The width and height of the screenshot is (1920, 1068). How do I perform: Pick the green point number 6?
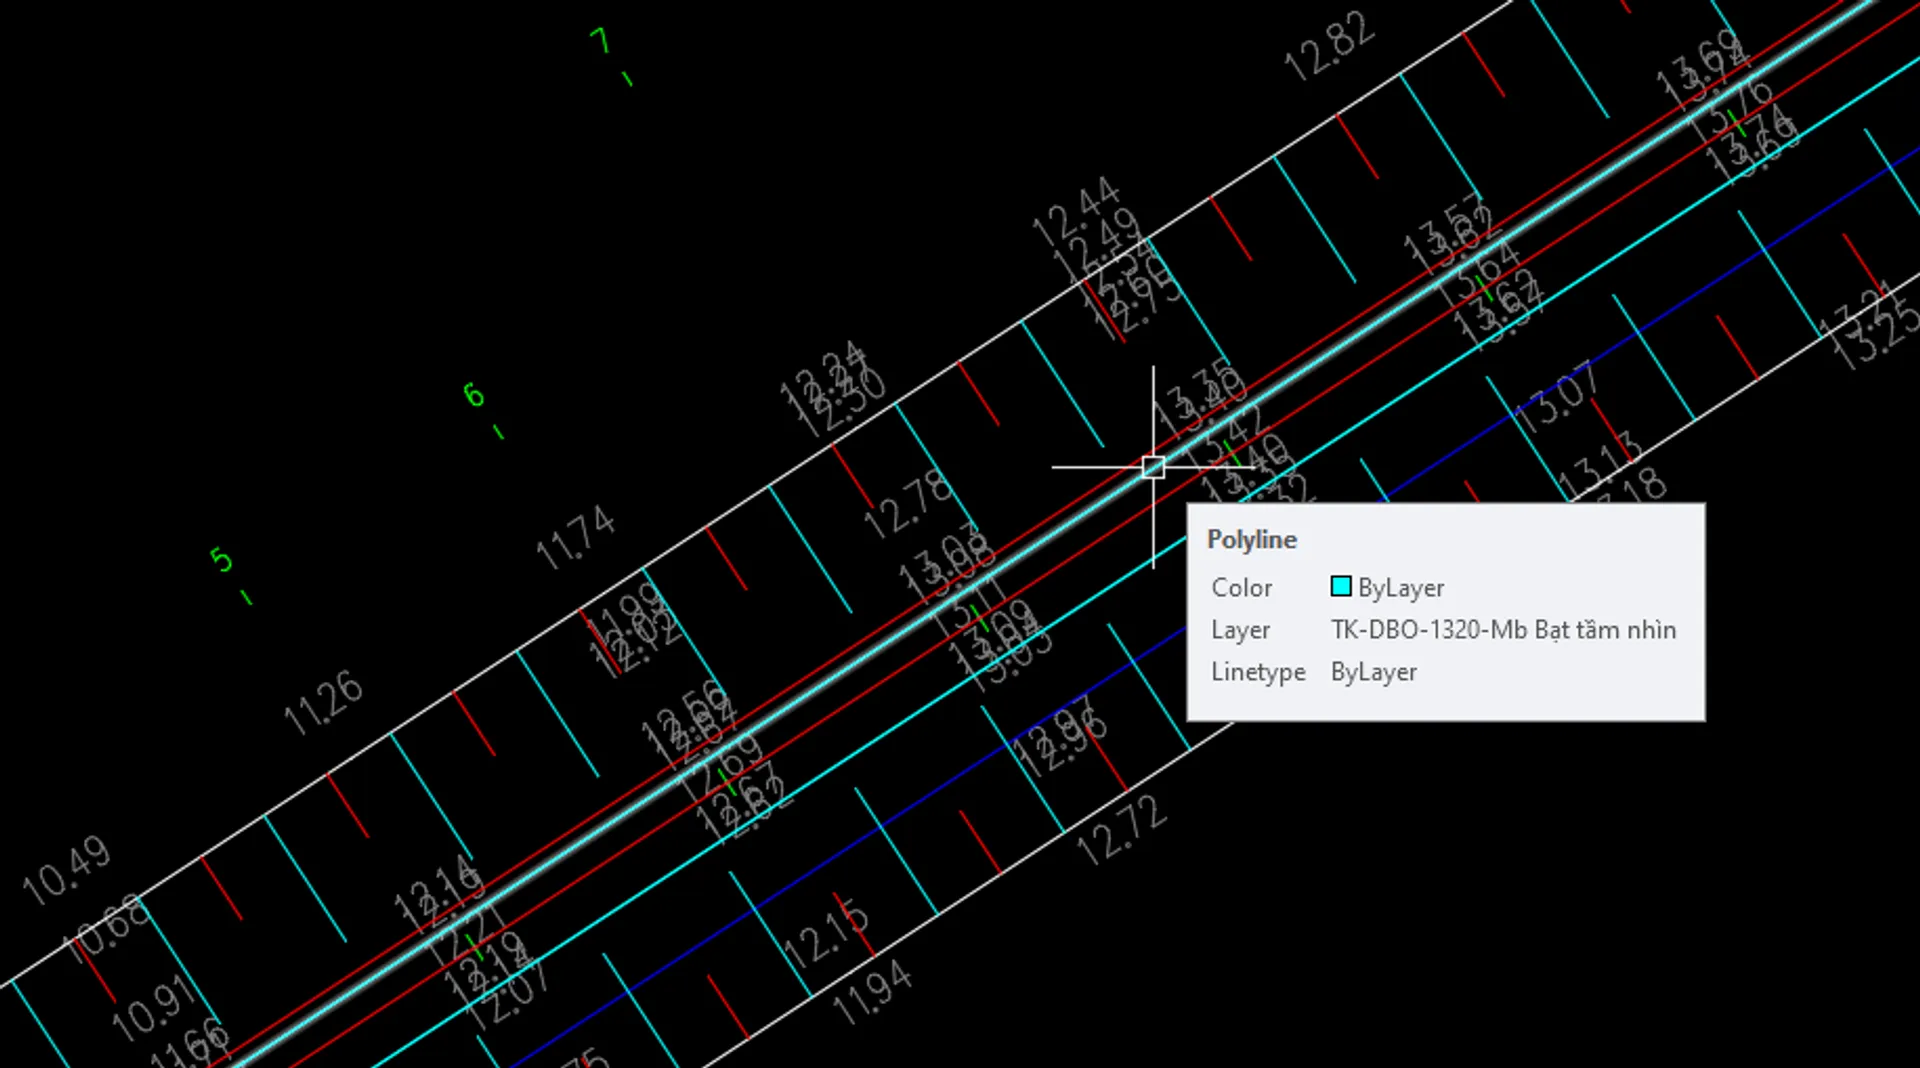474,395
